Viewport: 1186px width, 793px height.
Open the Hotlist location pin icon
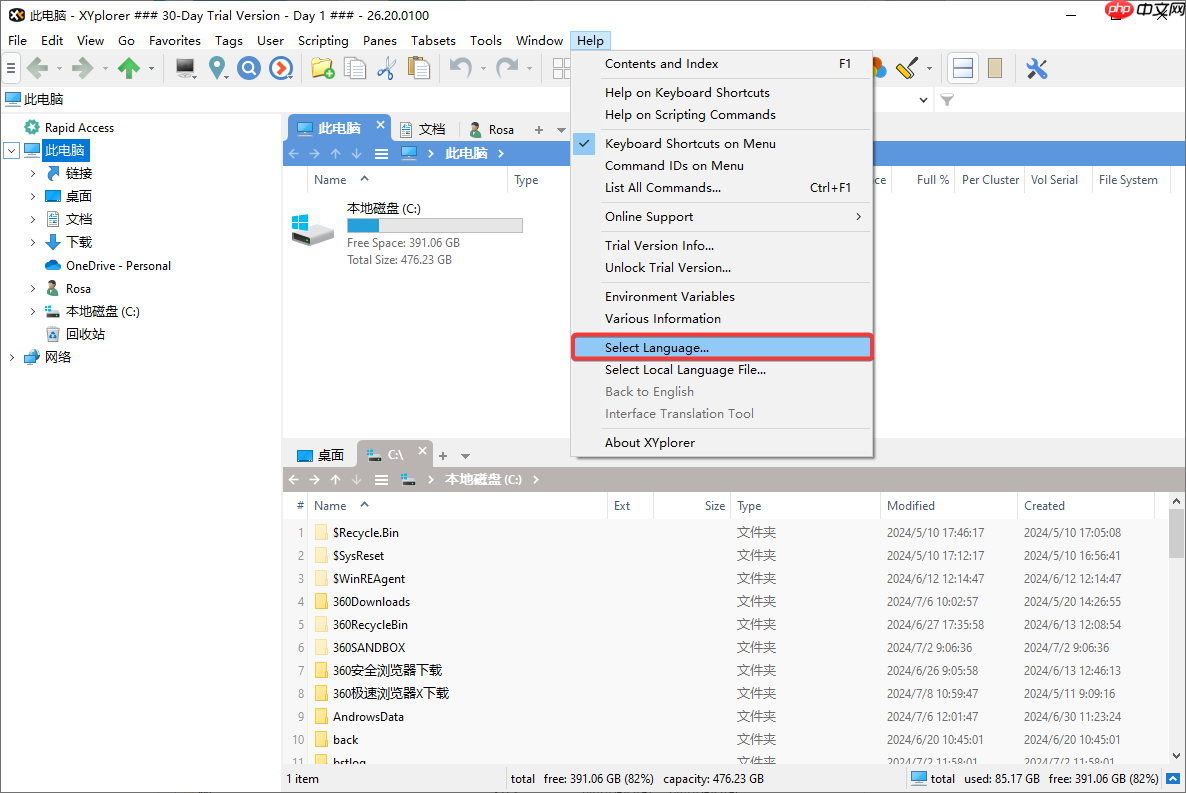pos(217,69)
